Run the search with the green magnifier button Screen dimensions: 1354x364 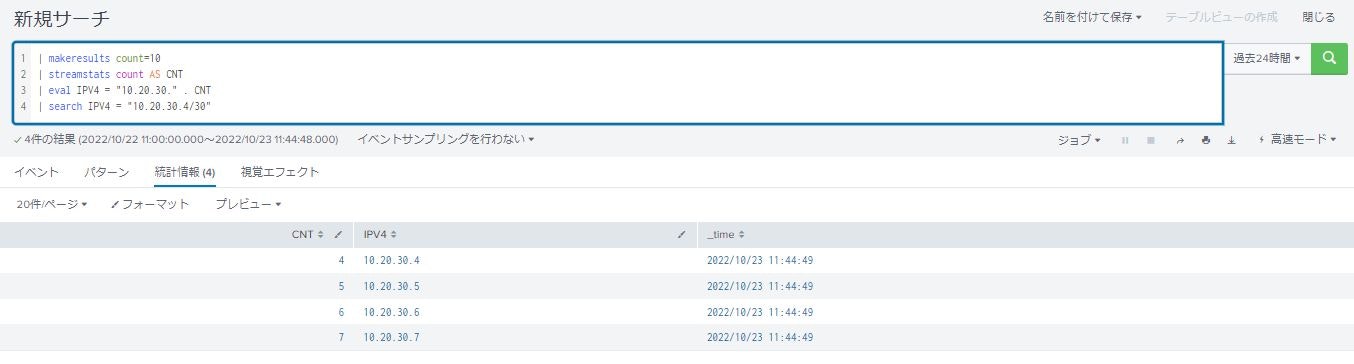click(1328, 58)
